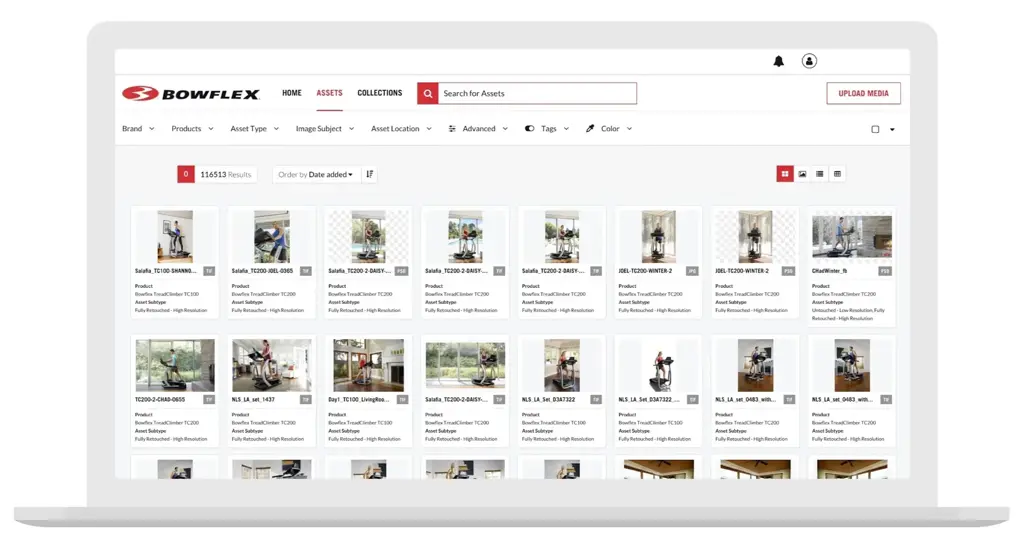Open the user profile icon

coord(809,61)
